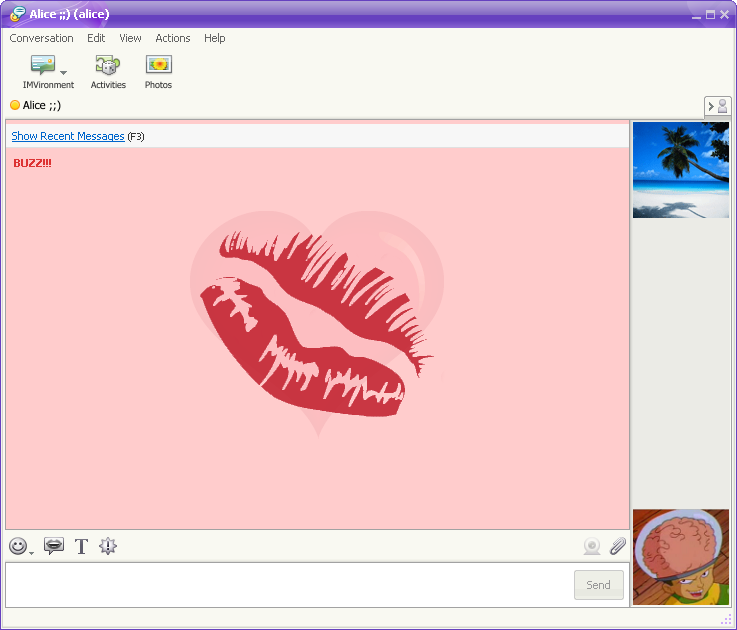
Task: Click Alice's yellow status indicator
Action: (x=15, y=105)
